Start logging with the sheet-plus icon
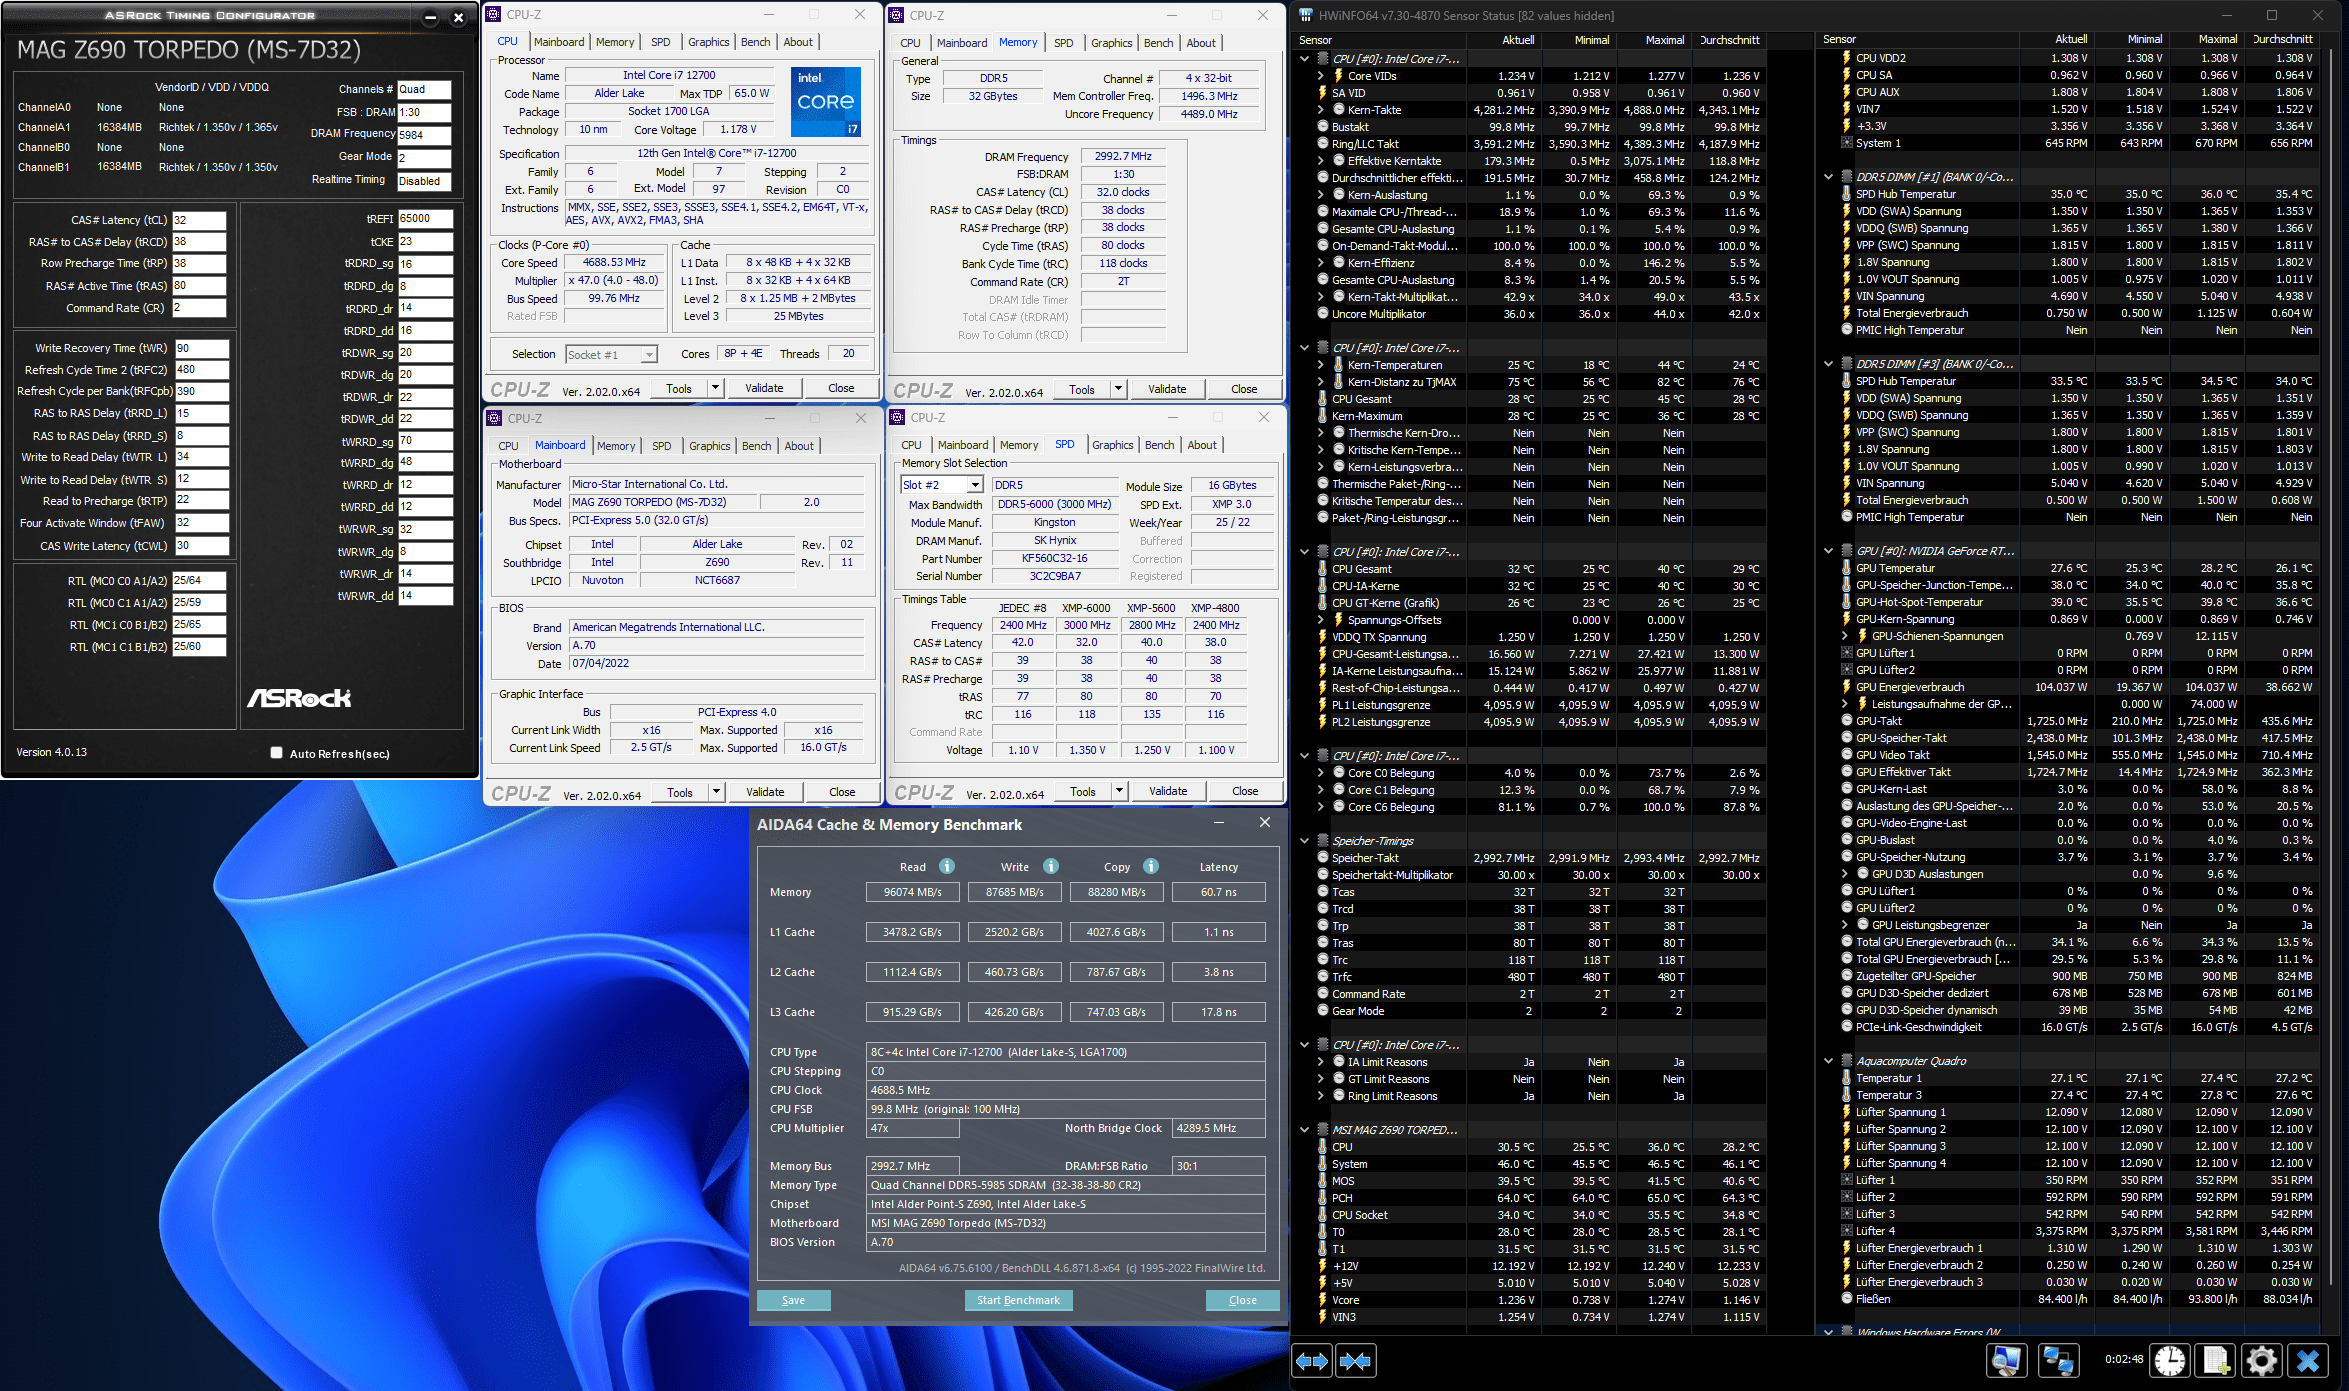 click(x=2216, y=1360)
